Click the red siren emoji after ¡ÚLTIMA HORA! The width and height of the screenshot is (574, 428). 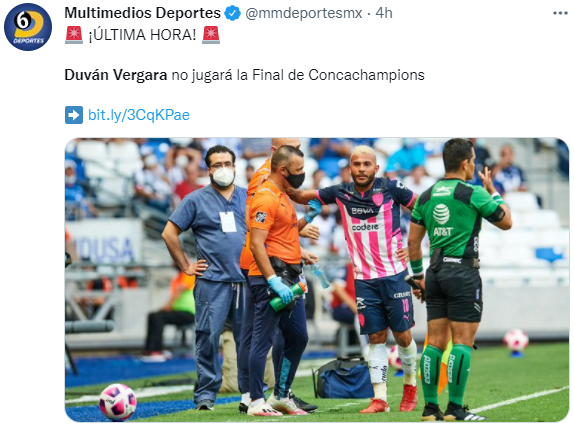[211, 35]
